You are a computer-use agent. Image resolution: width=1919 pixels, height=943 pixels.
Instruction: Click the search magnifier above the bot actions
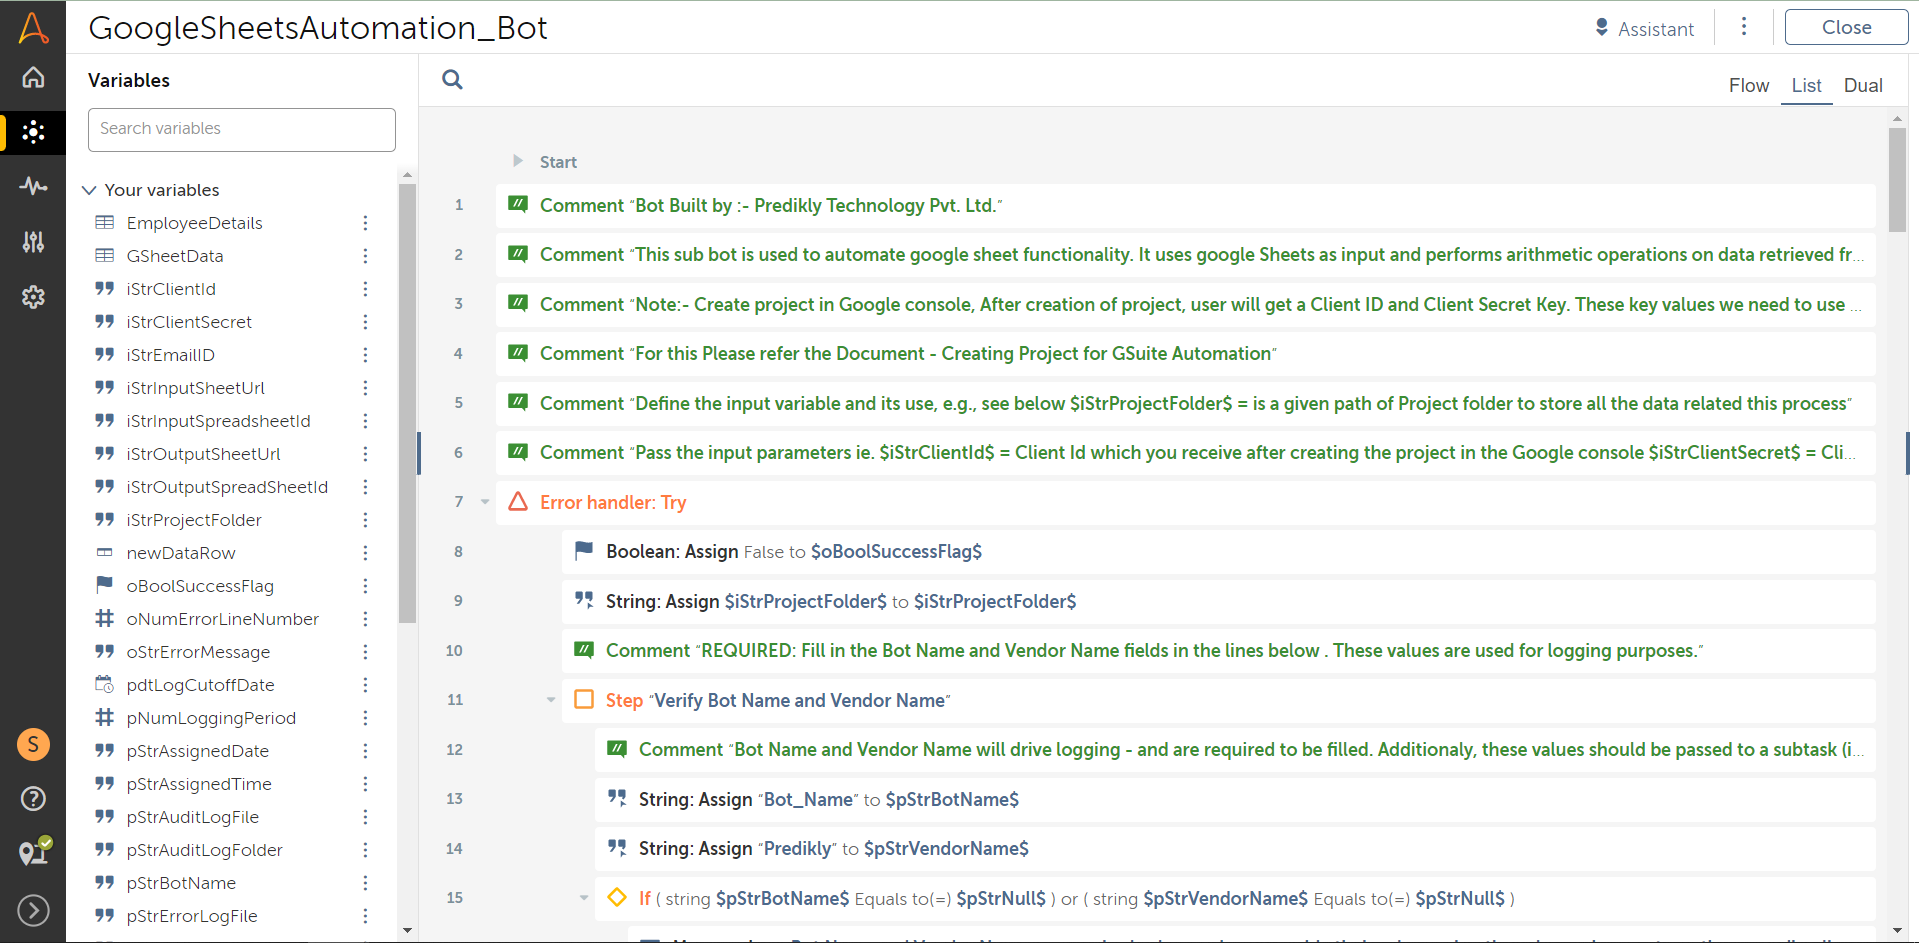point(452,80)
